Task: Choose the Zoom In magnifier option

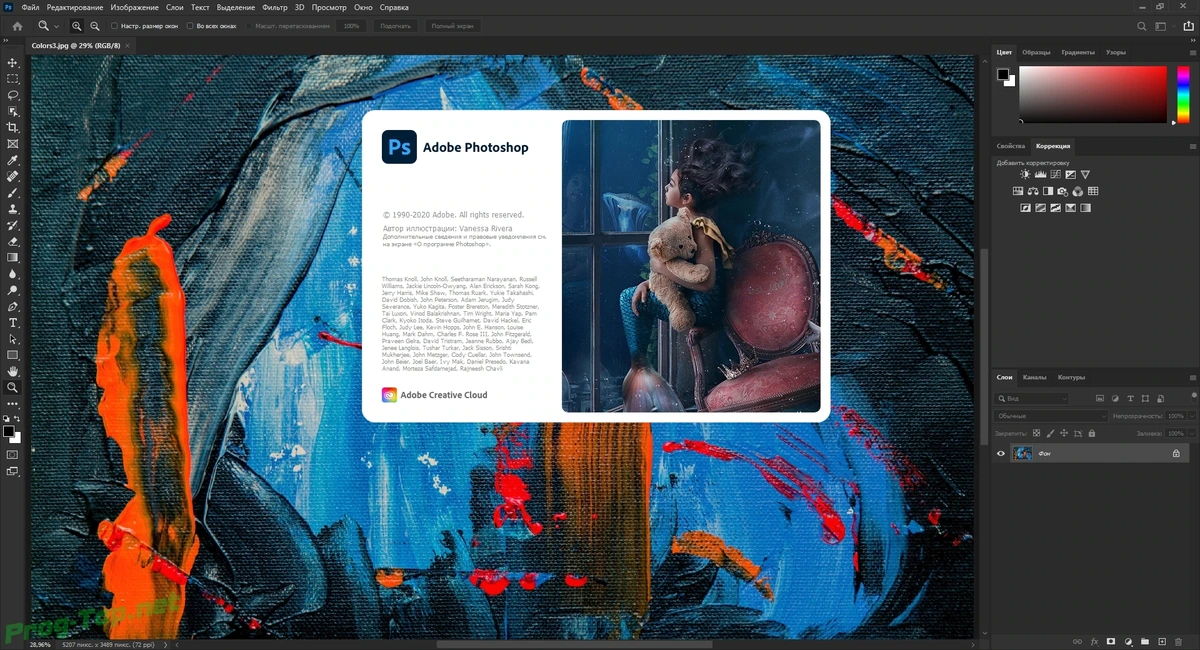Action: tap(77, 26)
